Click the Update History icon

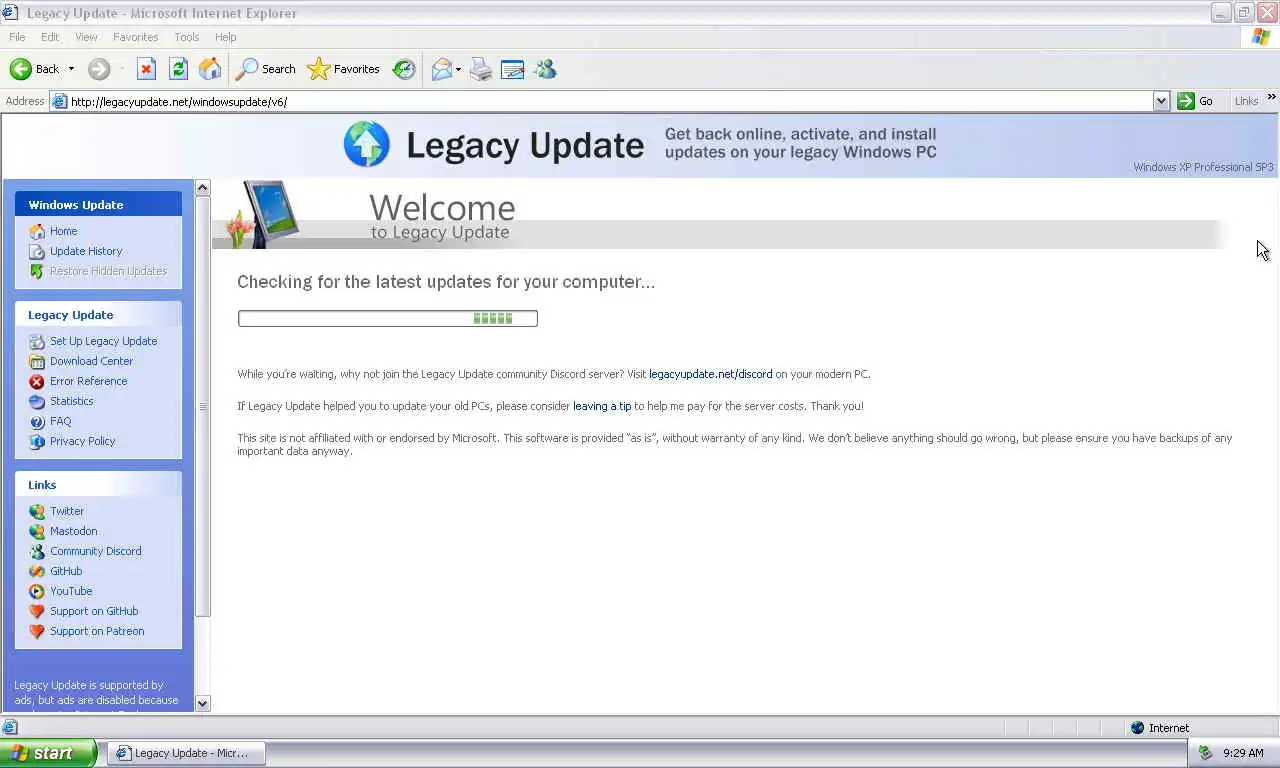(x=37, y=251)
